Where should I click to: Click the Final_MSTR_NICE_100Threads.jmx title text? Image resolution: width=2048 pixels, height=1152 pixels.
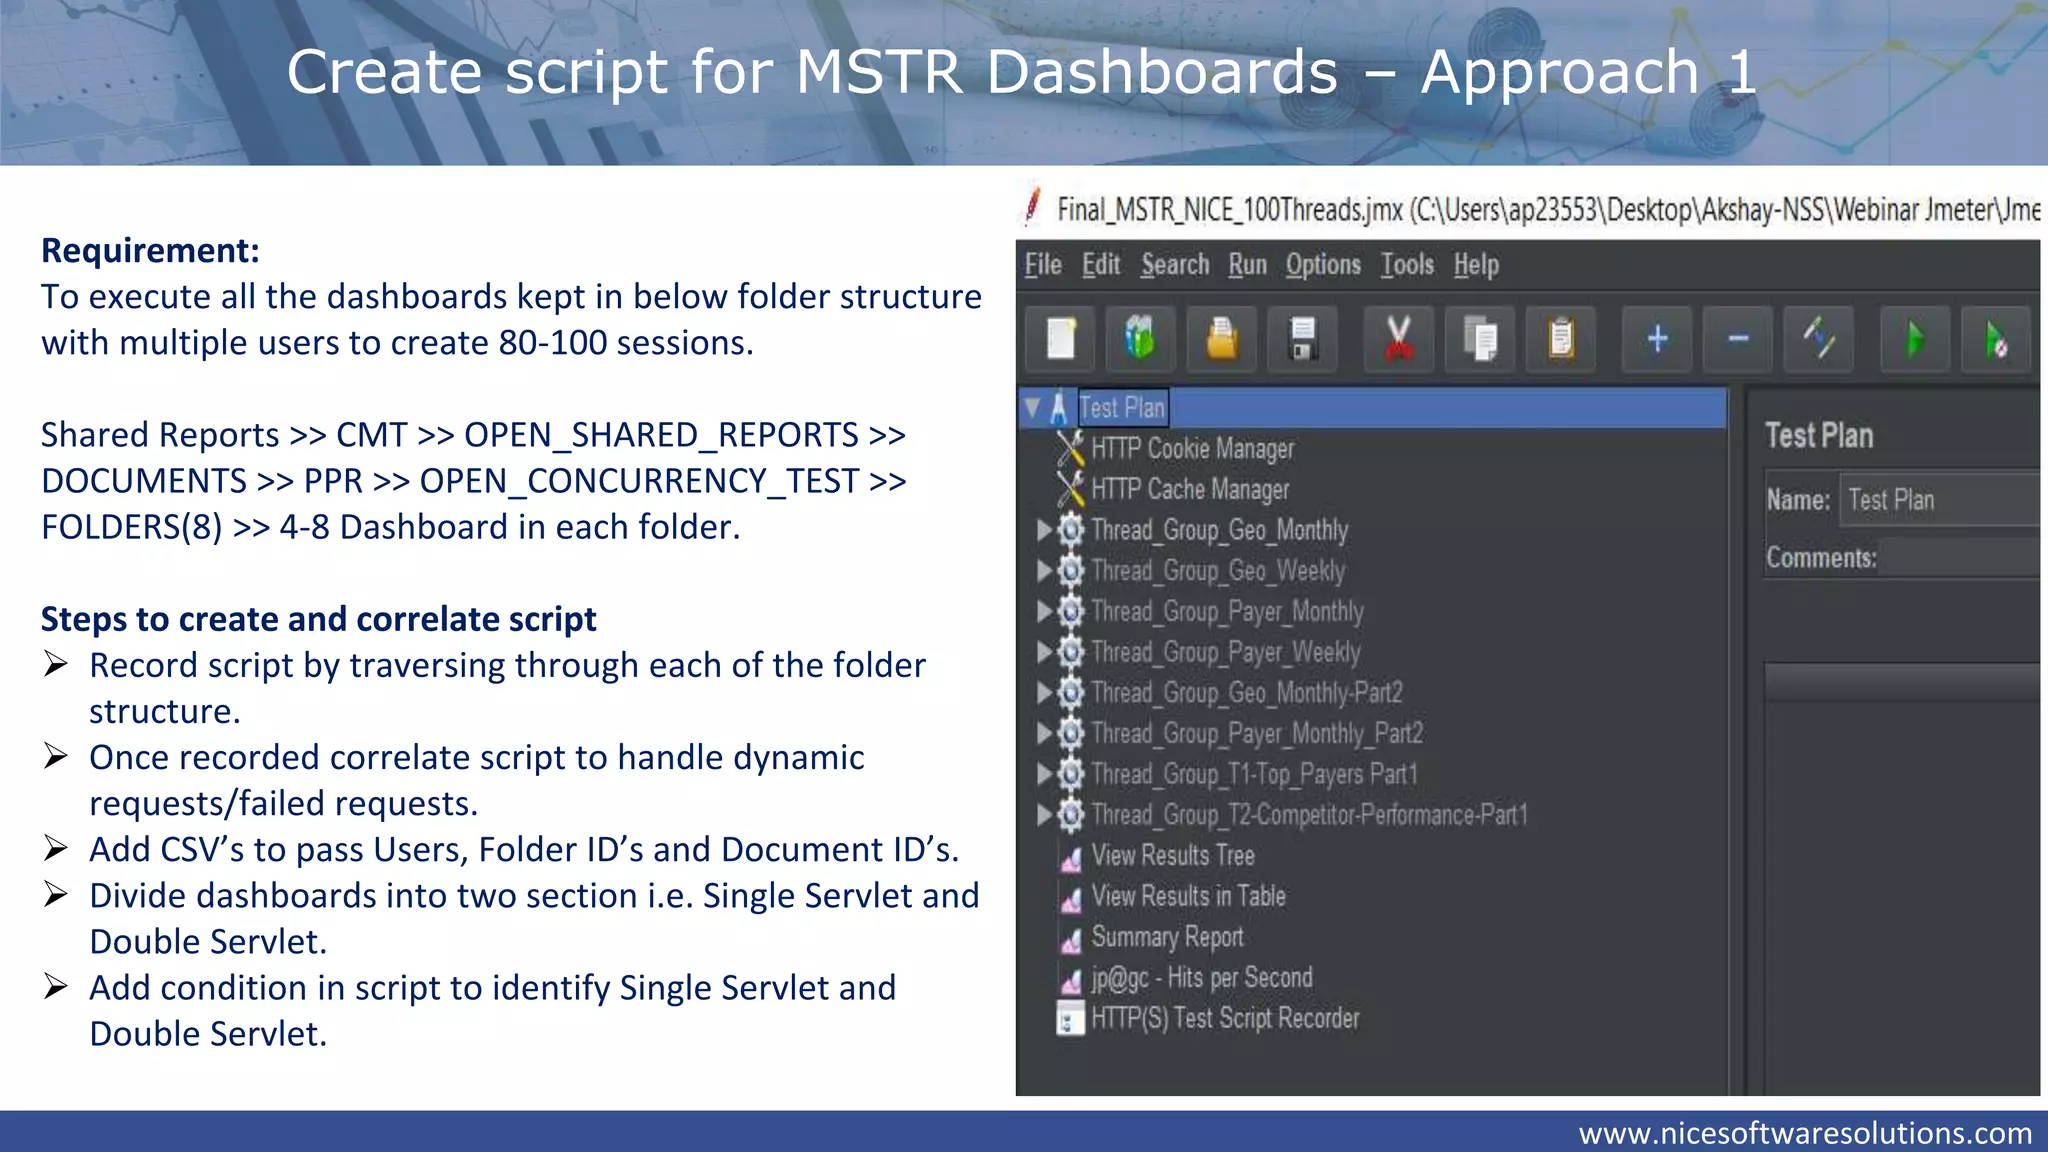(x=1230, y=209)
